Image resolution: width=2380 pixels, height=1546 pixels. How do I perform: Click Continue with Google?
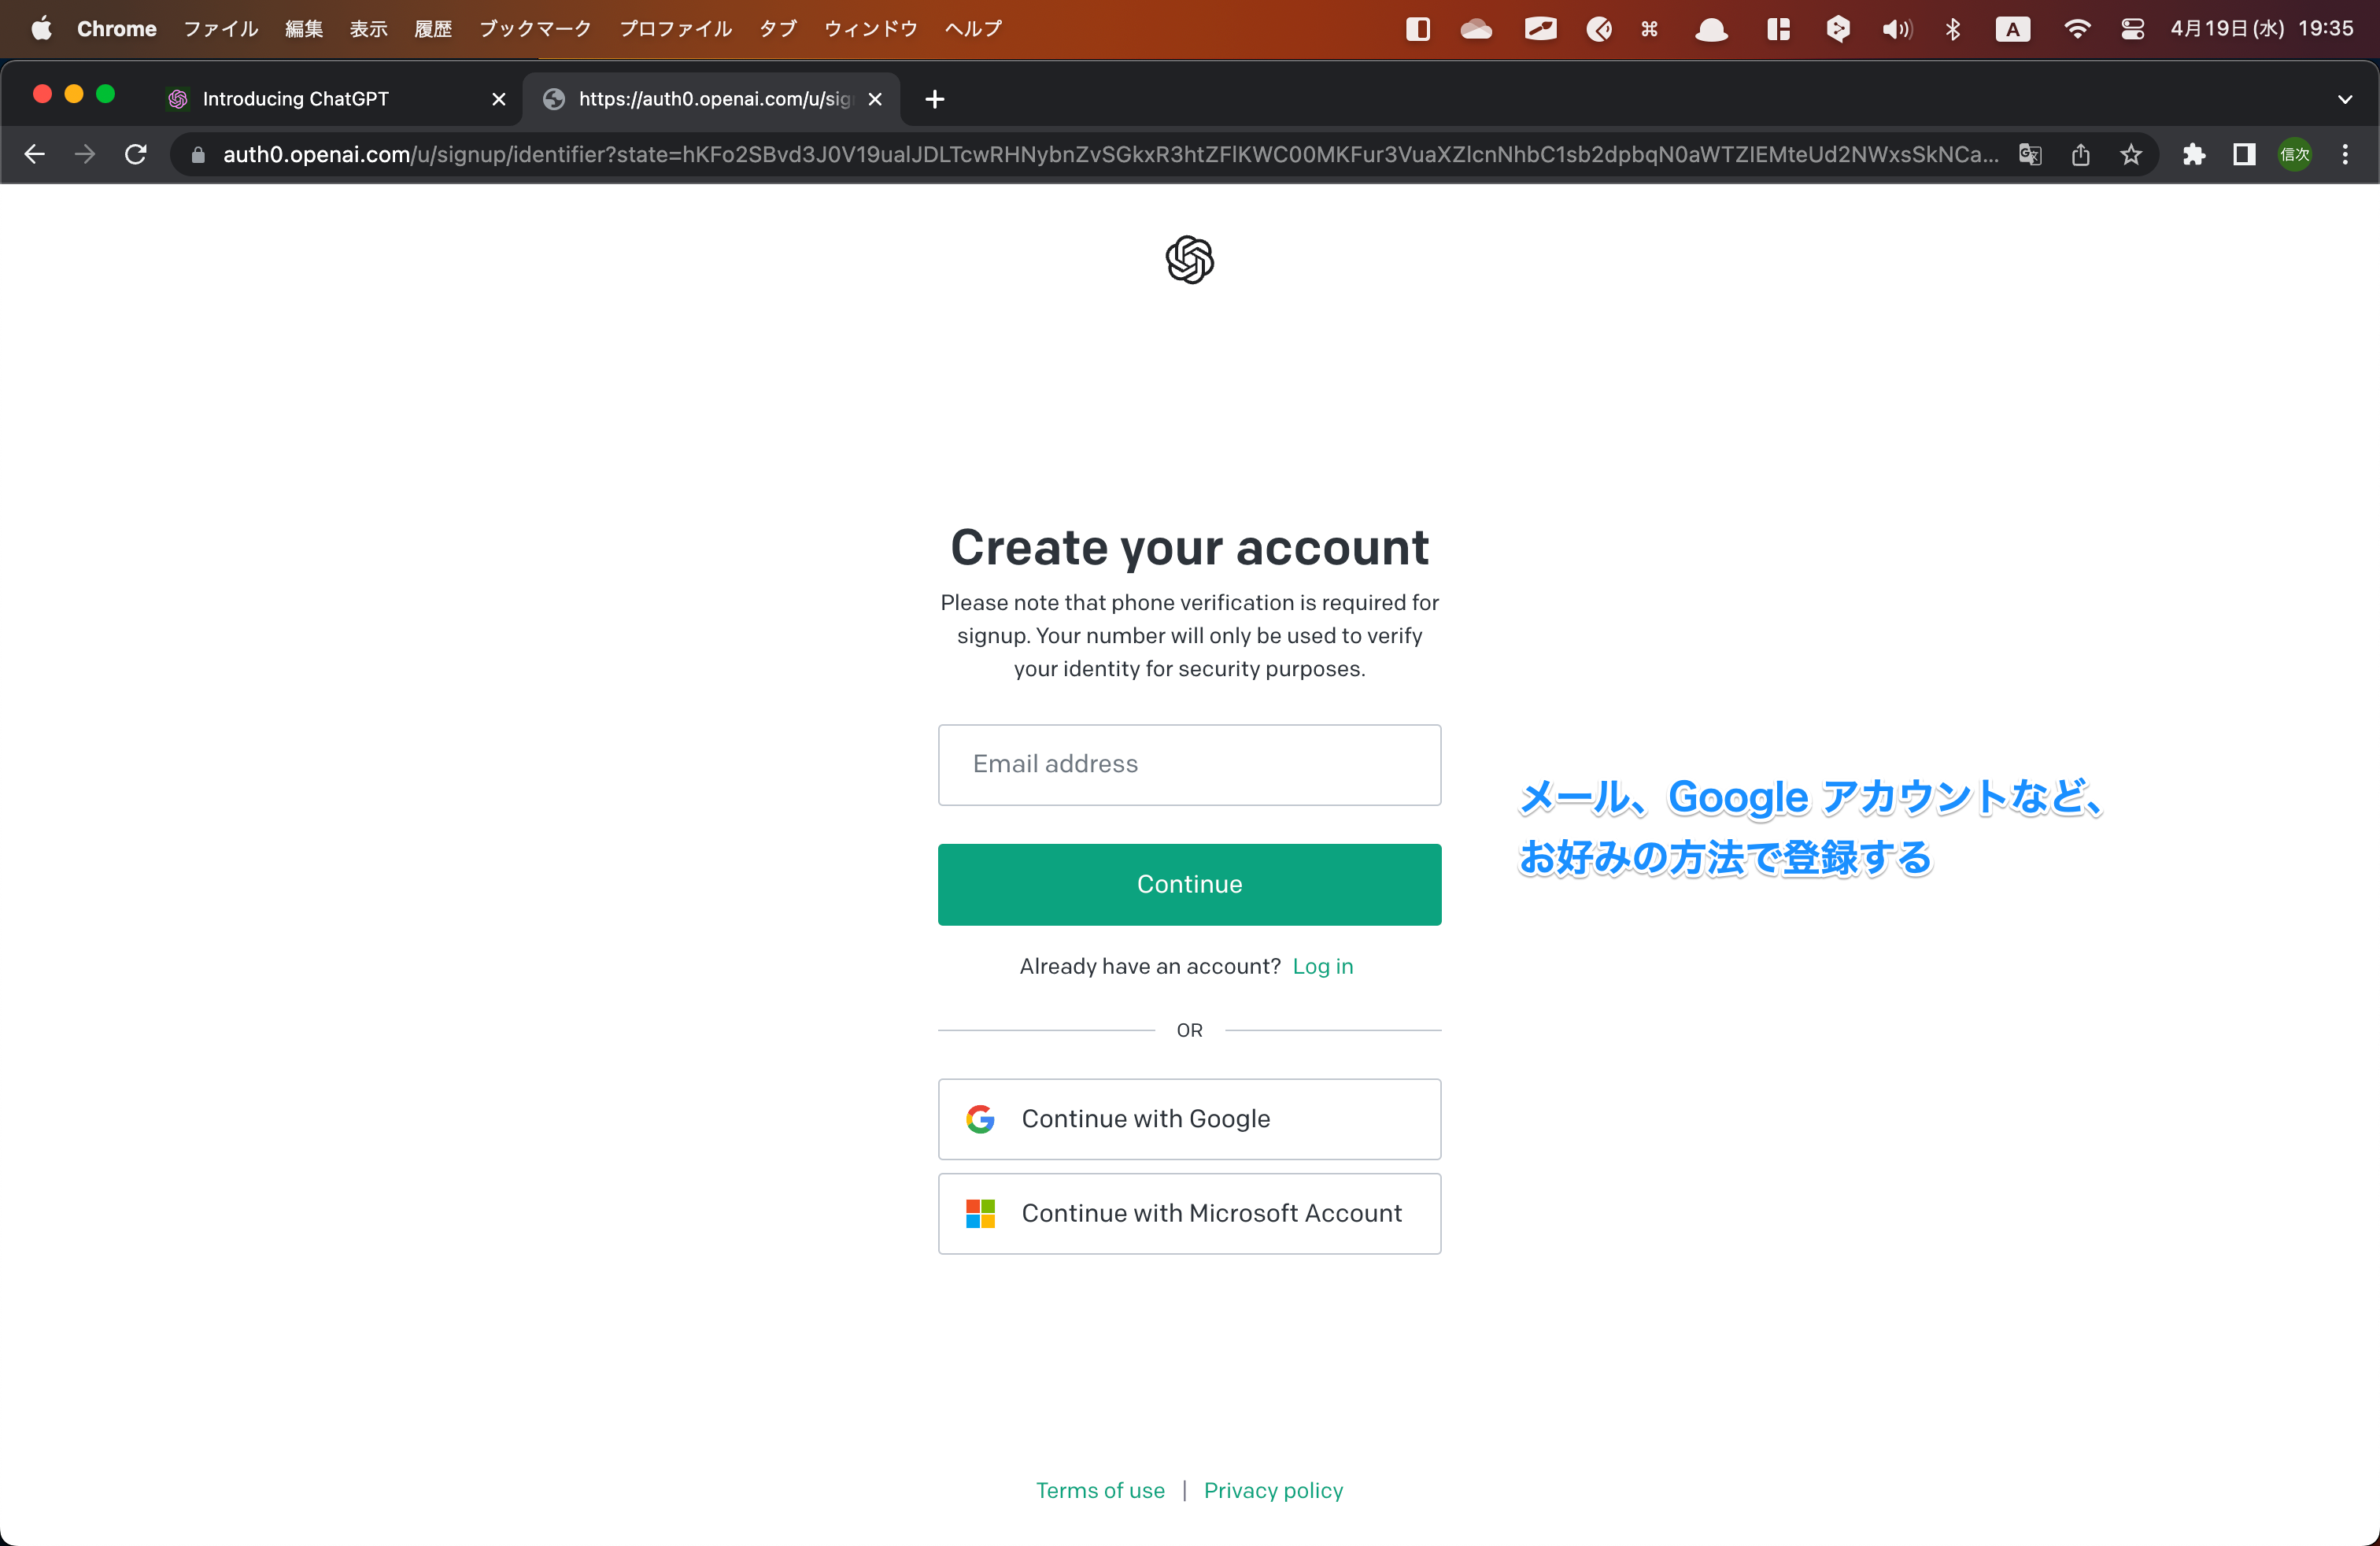pos(1189,1118)
